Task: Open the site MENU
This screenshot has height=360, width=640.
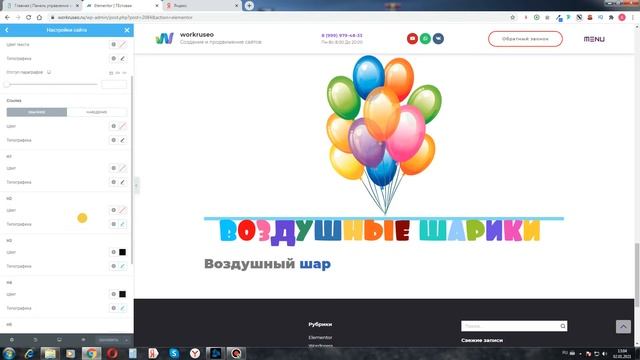Action: [594, 39]
